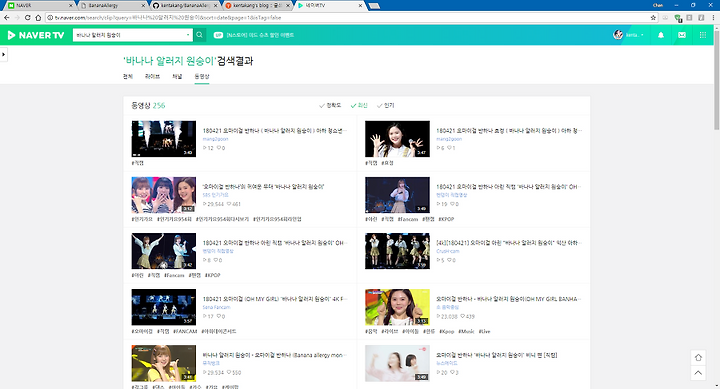
Task: Click the green shield extension icon
Action: pos(677,18)
